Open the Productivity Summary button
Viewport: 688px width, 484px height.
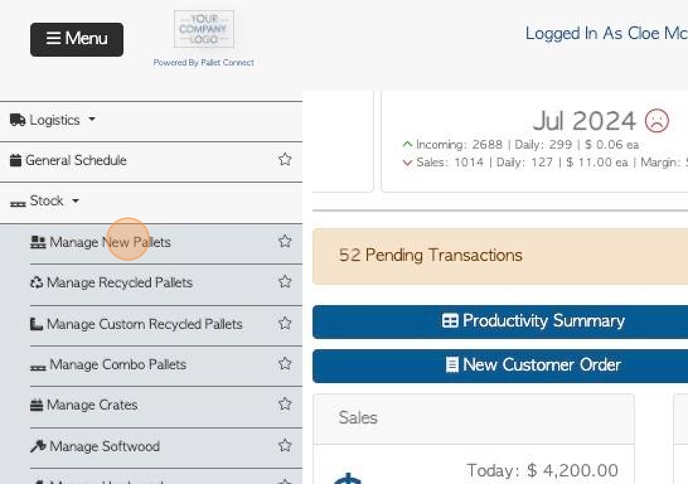click(500, 322)
